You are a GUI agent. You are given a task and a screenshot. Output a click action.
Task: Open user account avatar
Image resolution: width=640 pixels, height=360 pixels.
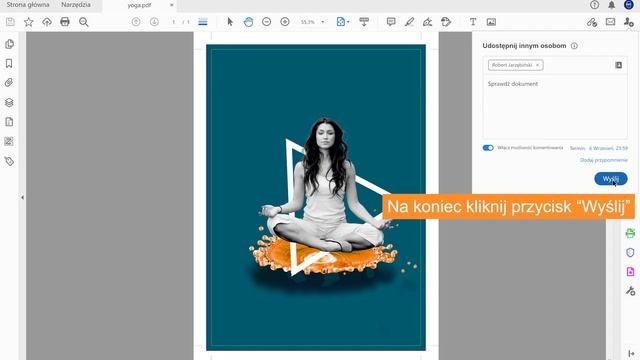coord(629,5)
